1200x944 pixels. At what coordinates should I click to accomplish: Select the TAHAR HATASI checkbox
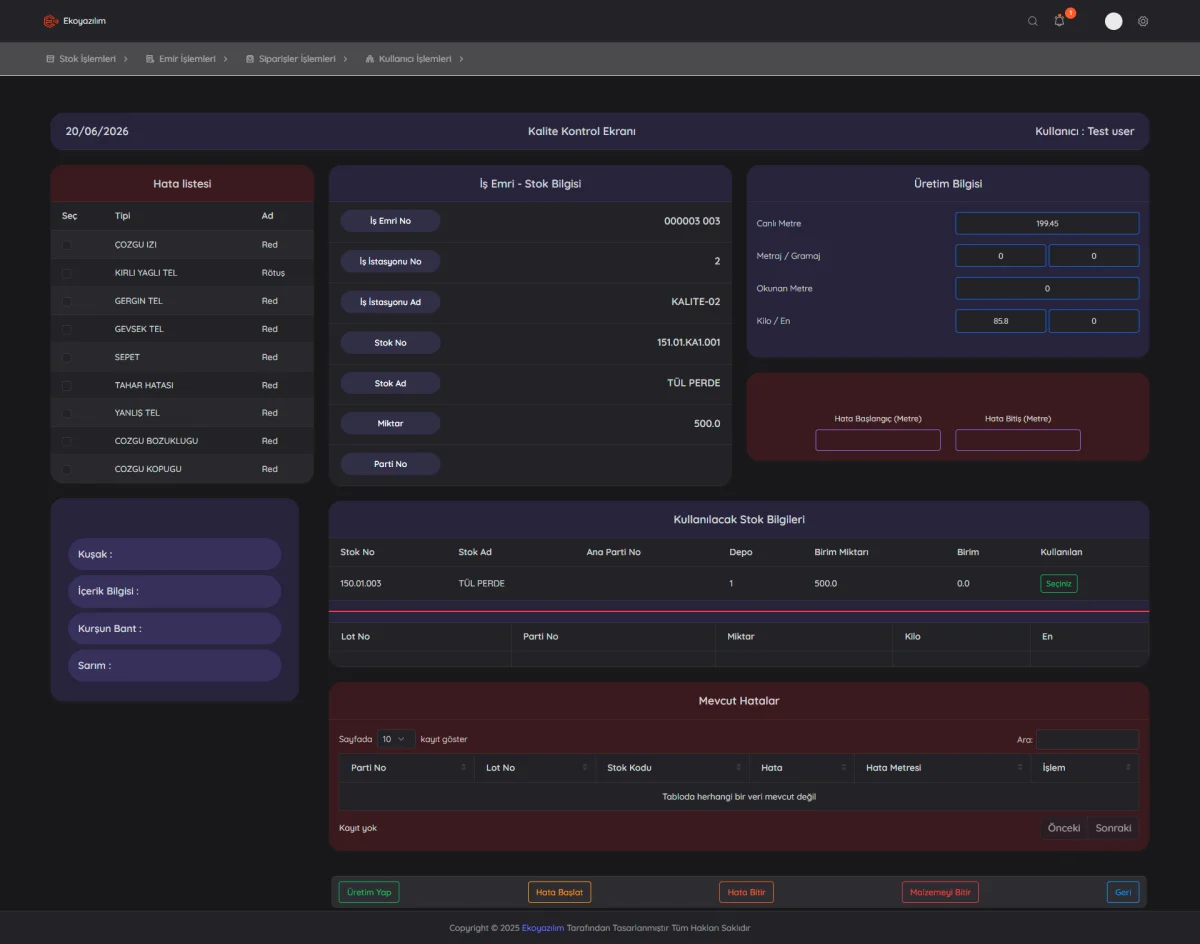click(x=67, y=385)
